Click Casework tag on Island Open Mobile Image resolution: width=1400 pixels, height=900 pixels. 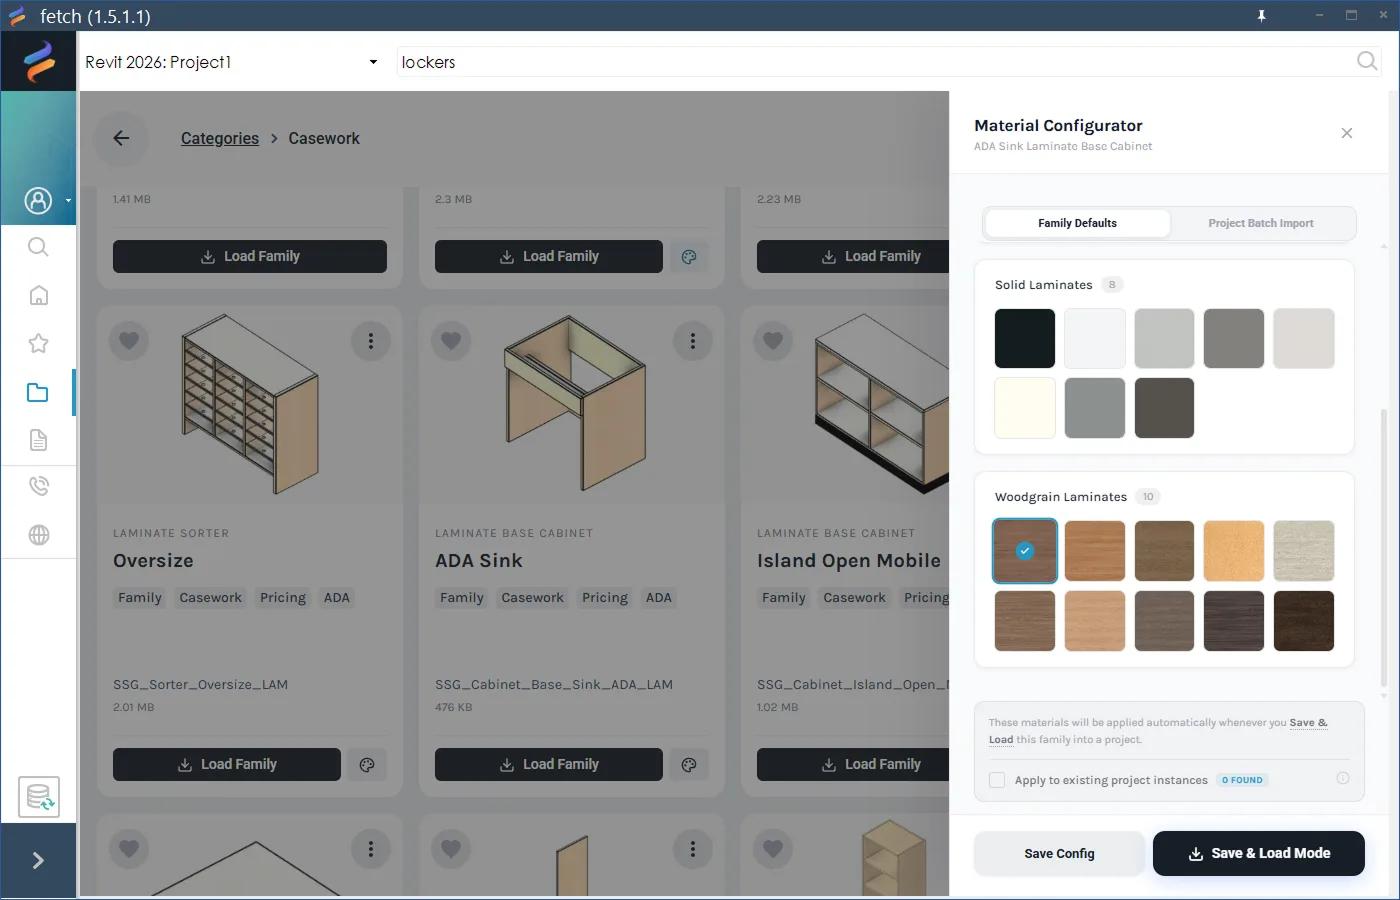point(854,598)
